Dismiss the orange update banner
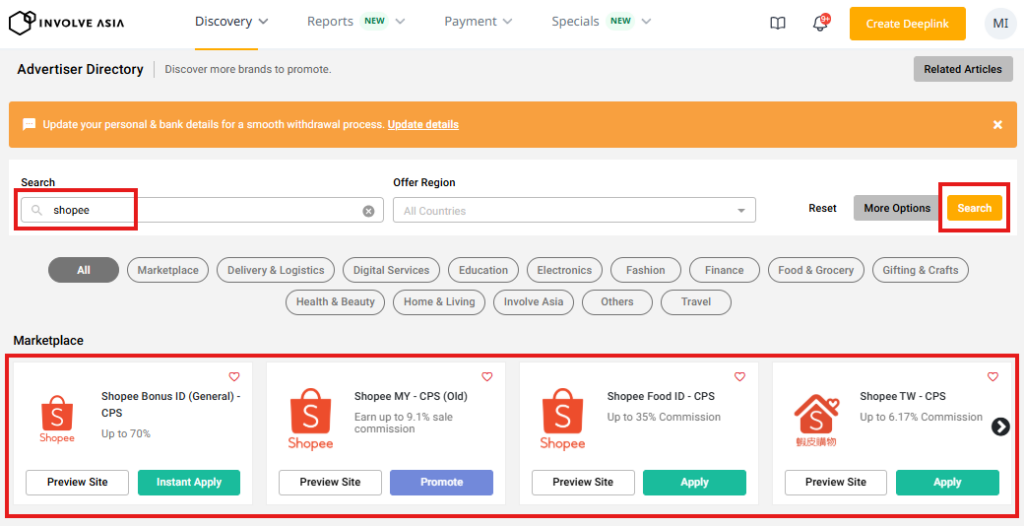1024x526 pixels. pos(997,125)
